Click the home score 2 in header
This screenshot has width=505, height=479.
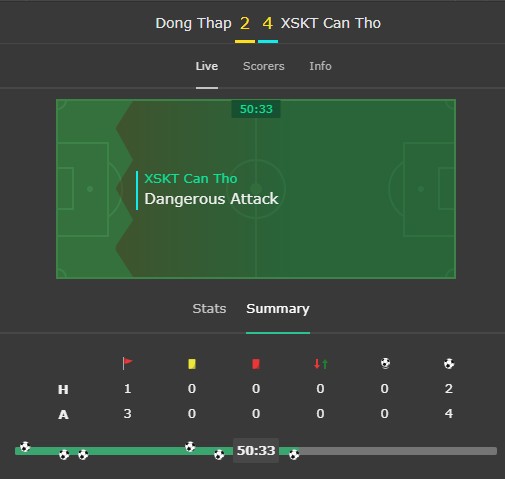click(x=245, y=23)
